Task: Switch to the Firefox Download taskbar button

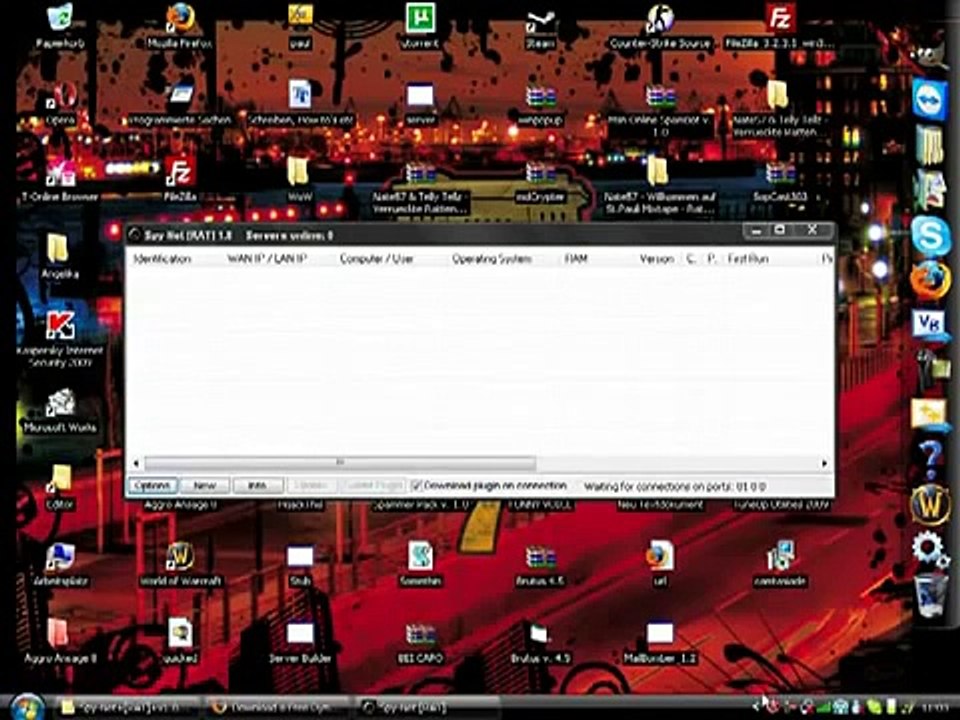Action: [277, 707]
